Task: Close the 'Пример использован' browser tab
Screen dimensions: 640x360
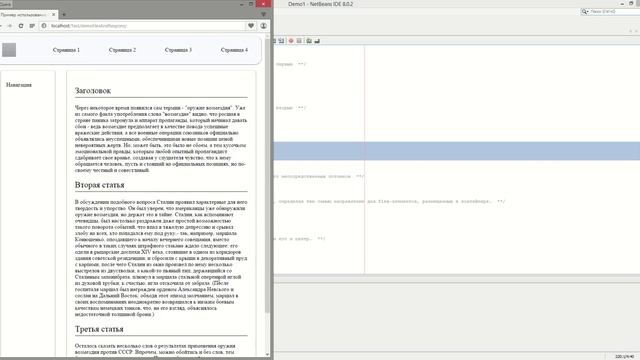Action: click(53, 15)
